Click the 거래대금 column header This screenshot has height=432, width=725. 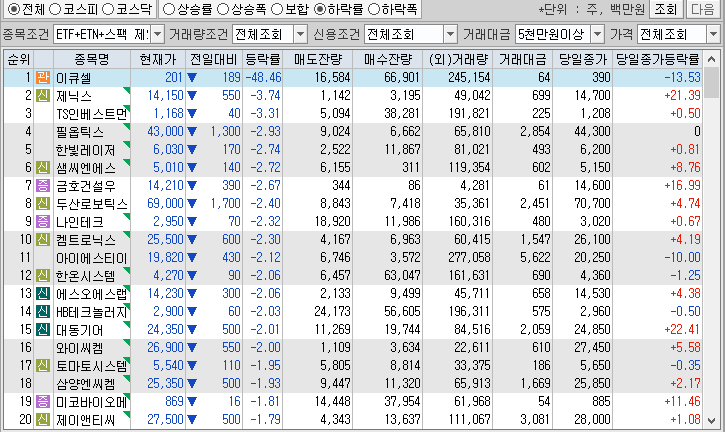coord(522,59)
